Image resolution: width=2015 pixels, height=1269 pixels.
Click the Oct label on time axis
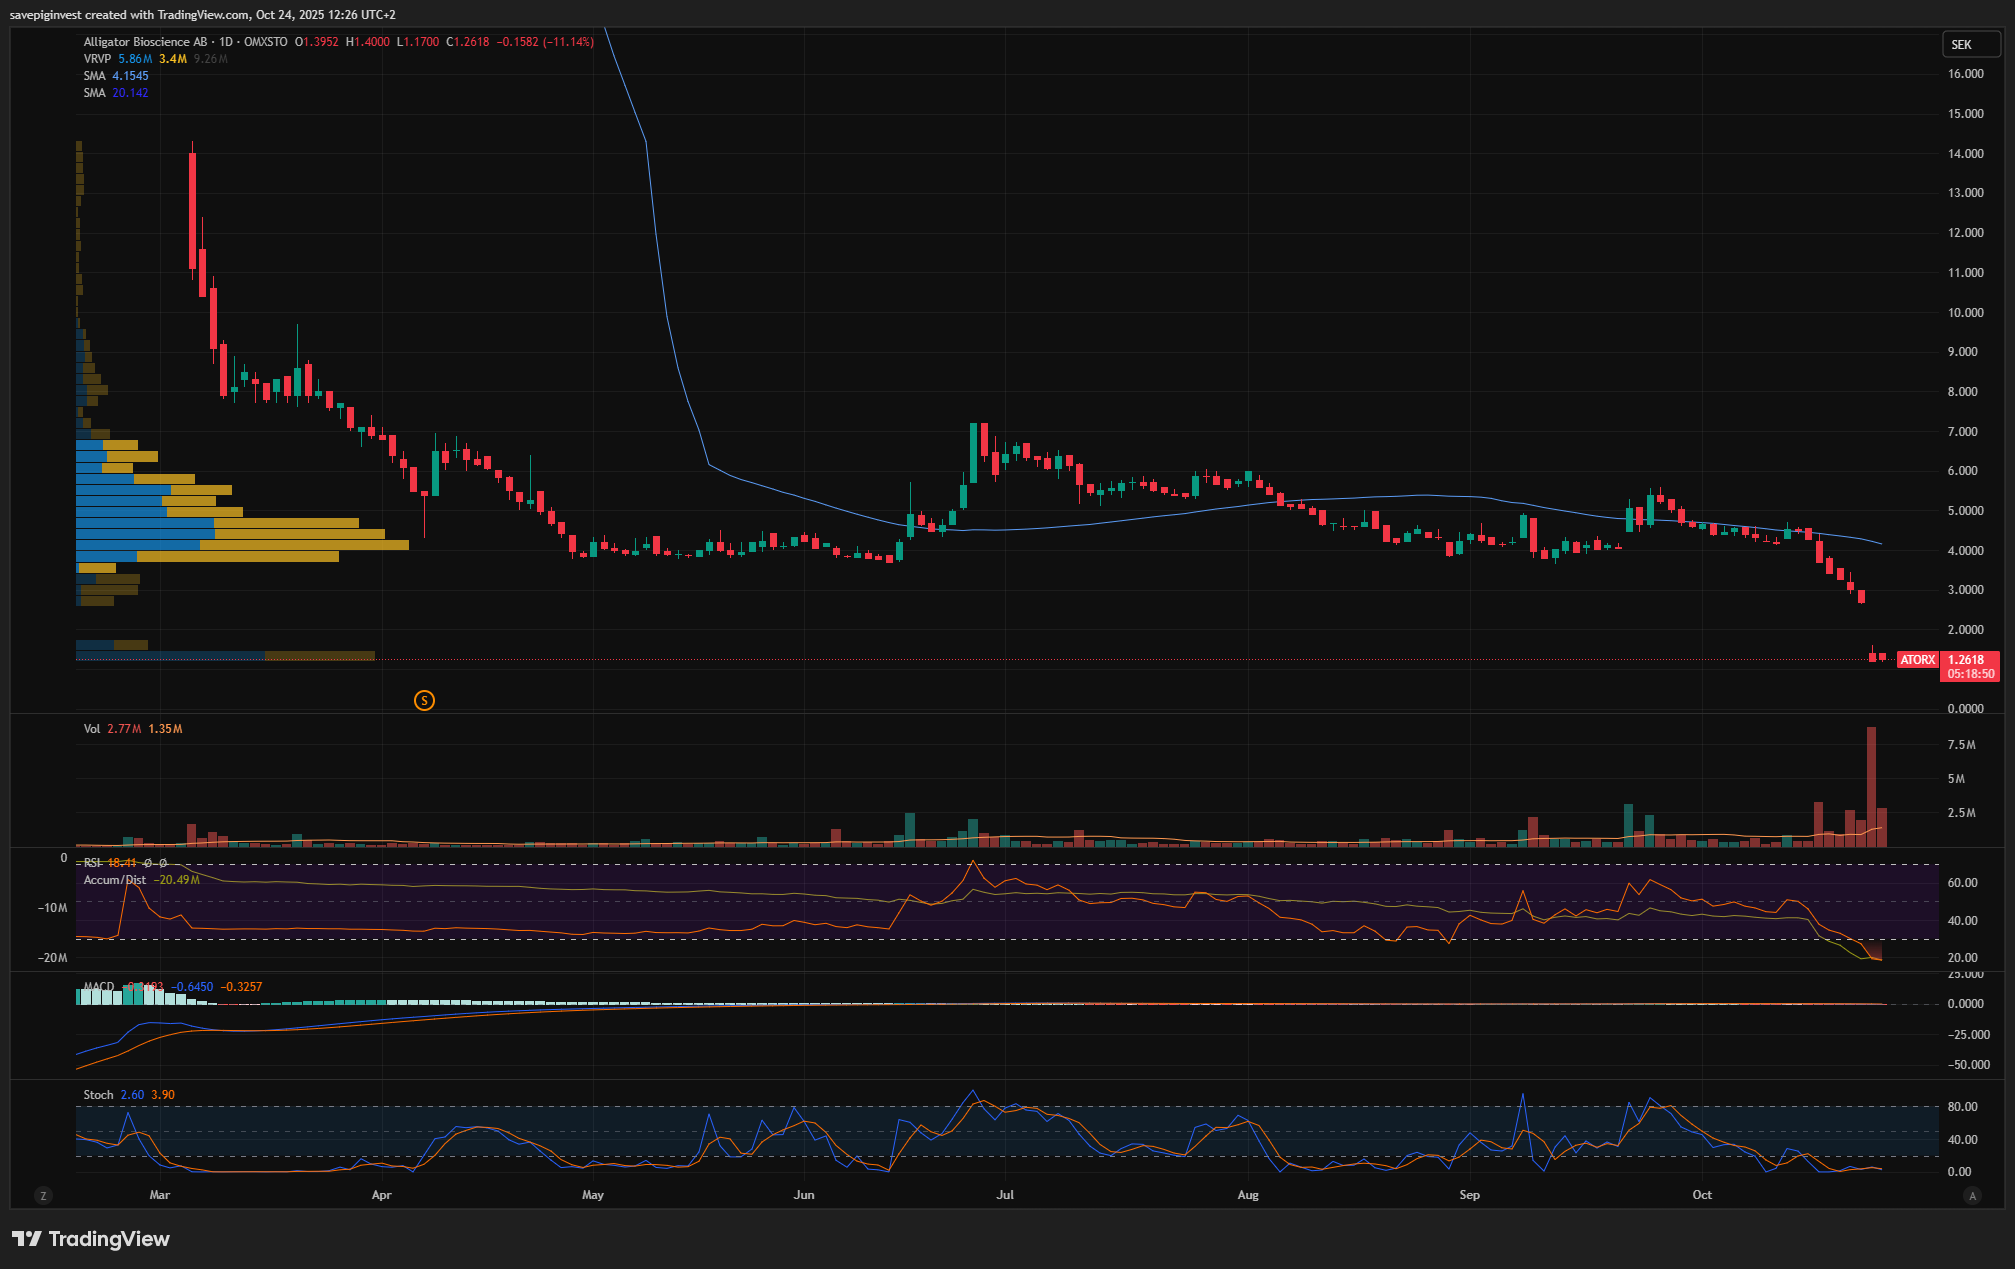(1702, 1195)
